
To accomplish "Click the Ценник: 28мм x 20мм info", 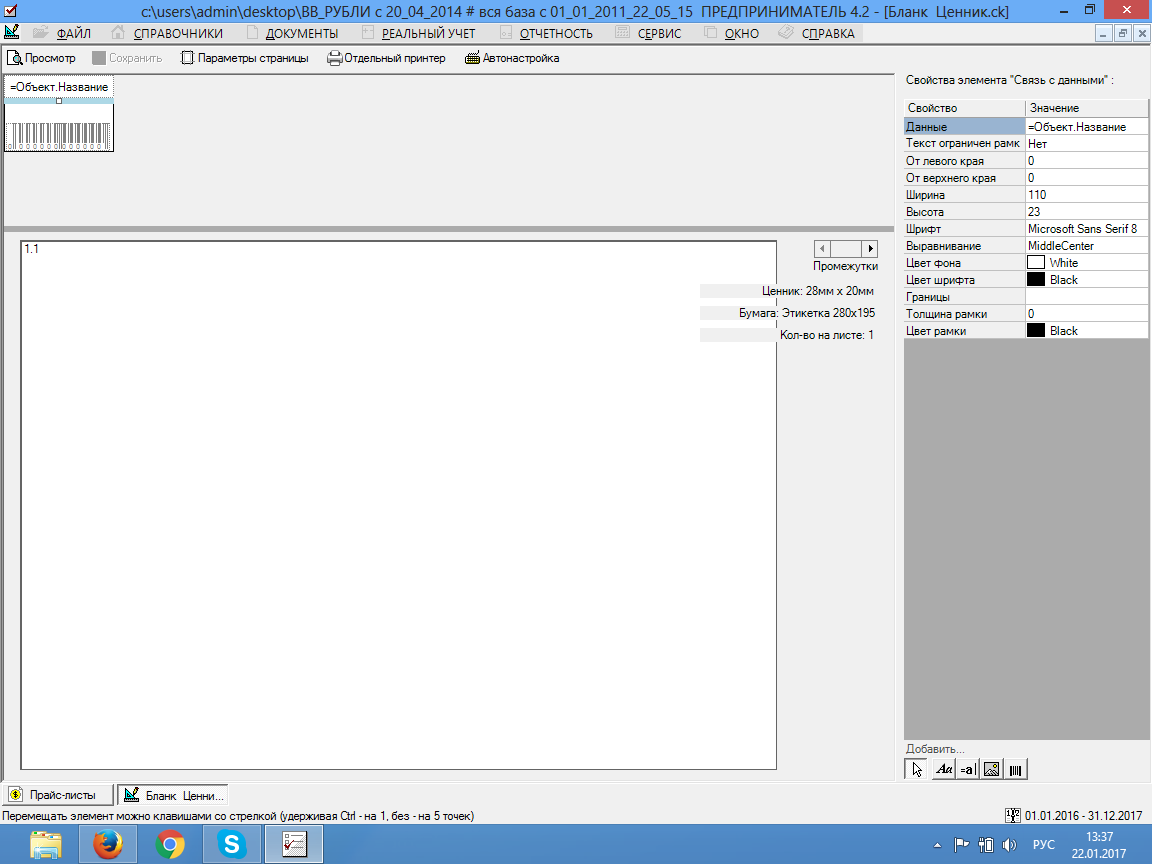I will coord(818,291).
